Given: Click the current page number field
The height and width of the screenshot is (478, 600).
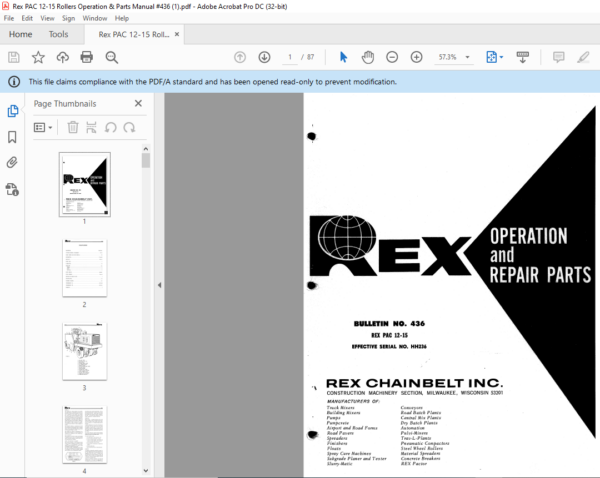Looking at the screenshot, I should coord(290,57).
